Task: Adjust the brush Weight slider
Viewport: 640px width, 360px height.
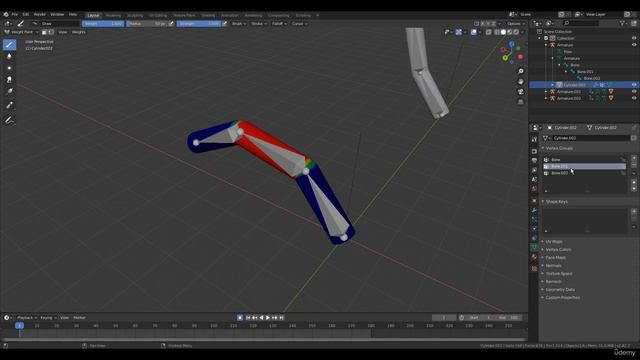Action: [x=103, y=24]
